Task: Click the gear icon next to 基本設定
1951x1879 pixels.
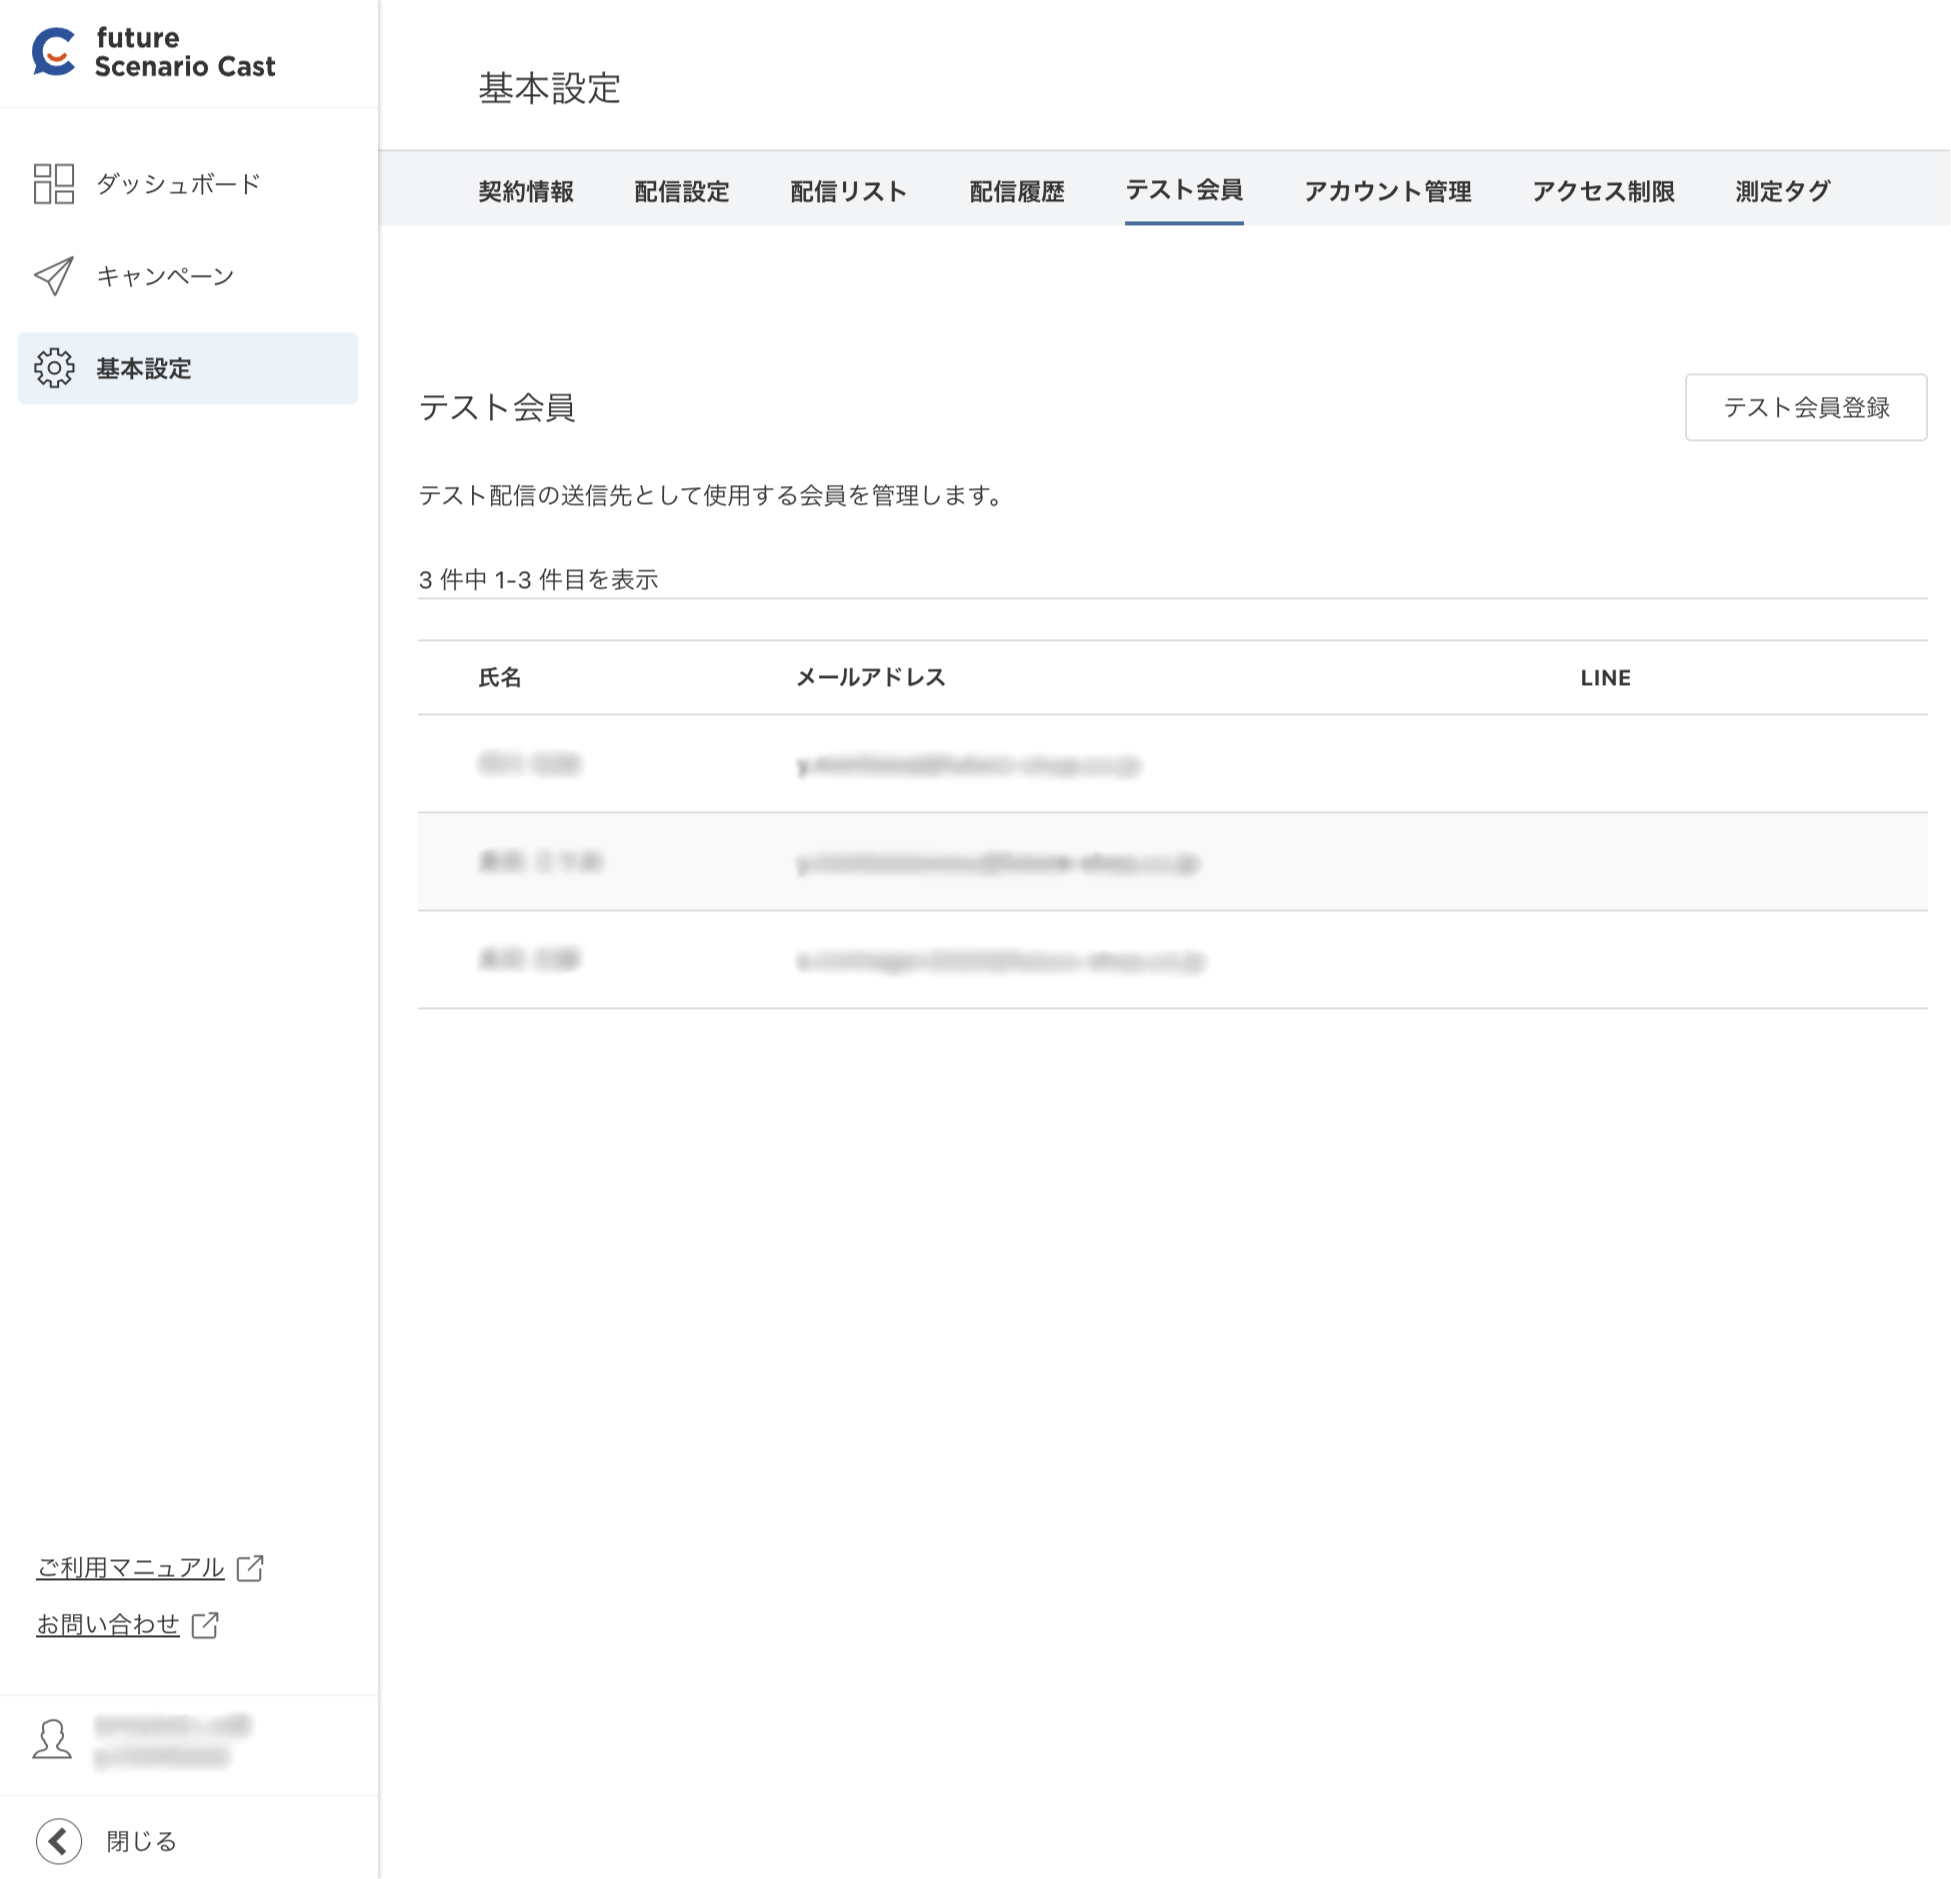Action: click(55, 368)
